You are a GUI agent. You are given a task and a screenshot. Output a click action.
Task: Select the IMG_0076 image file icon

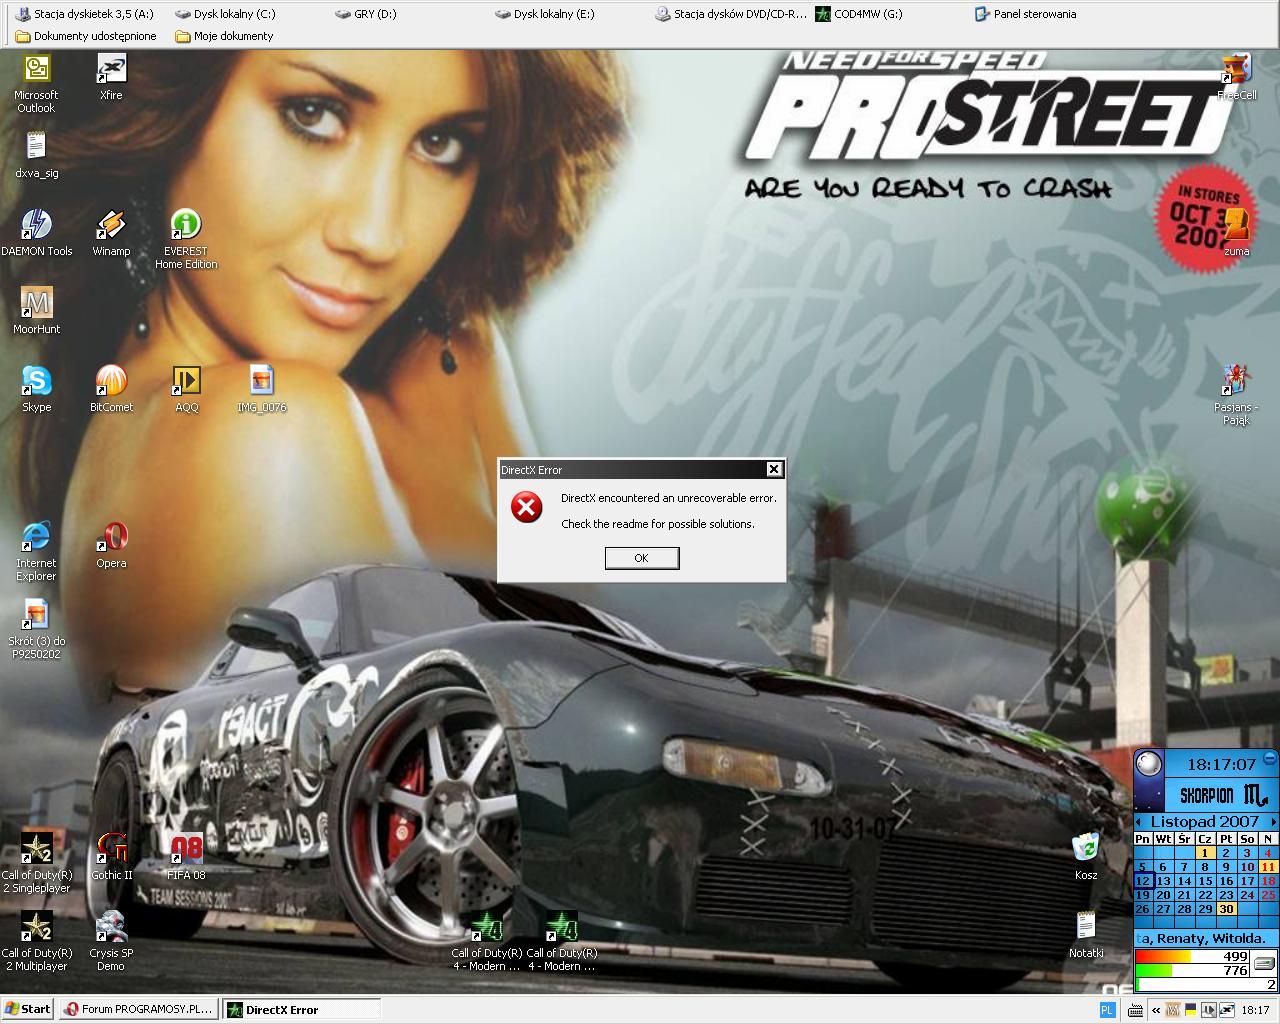click(x=261, y=390)
